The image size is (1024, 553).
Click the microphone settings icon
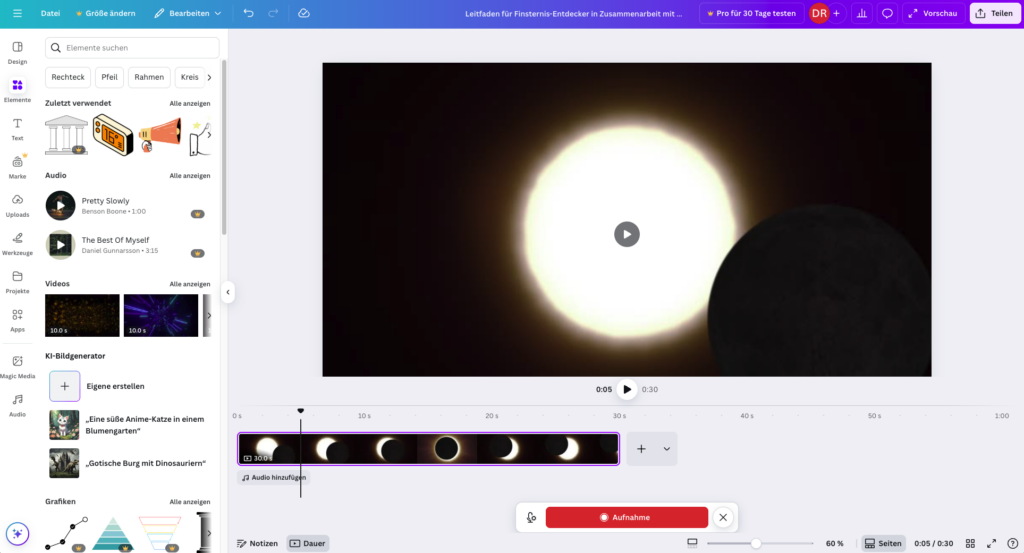click(x=531, y=517)
